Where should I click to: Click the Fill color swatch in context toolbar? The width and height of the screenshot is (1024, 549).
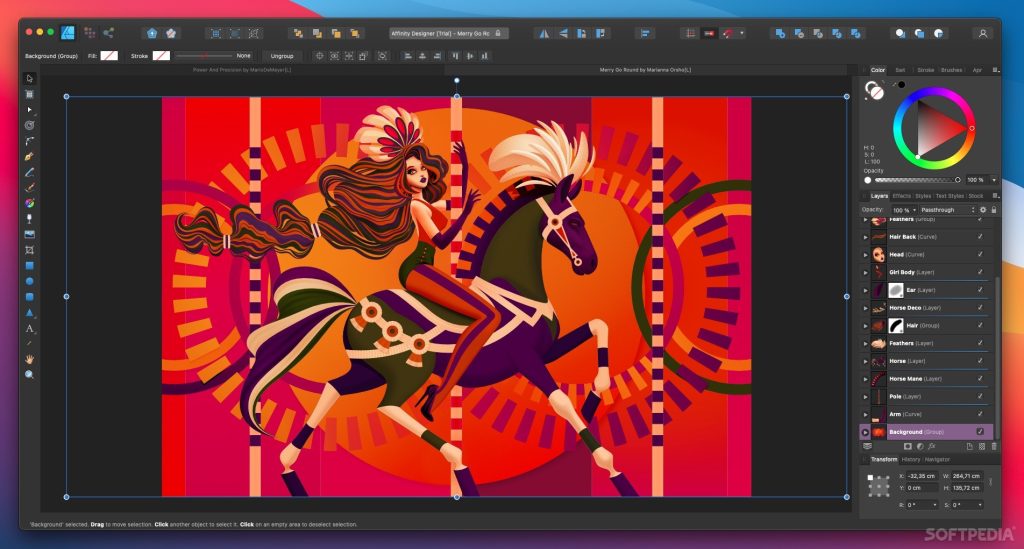click(x=109, y=56)
